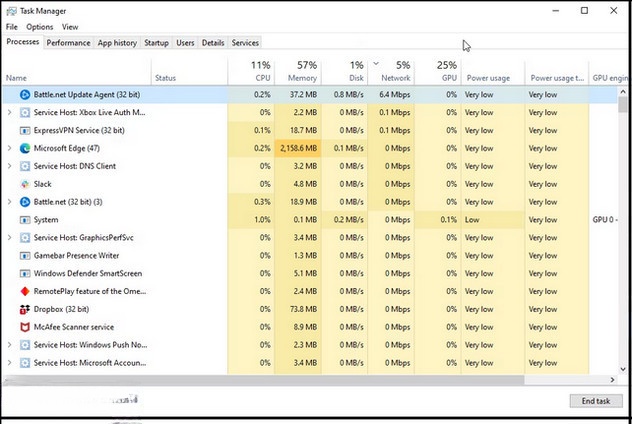Image resolution: width=632 pixels, height=424 pixels.
Task: Switch to the App history tab
Action: [x=117, y=43]
